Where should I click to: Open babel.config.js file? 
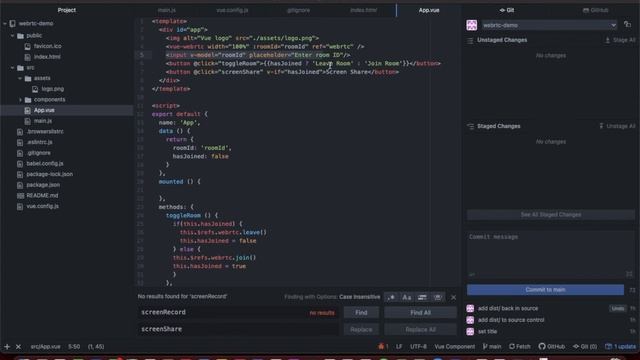(45, 163)
